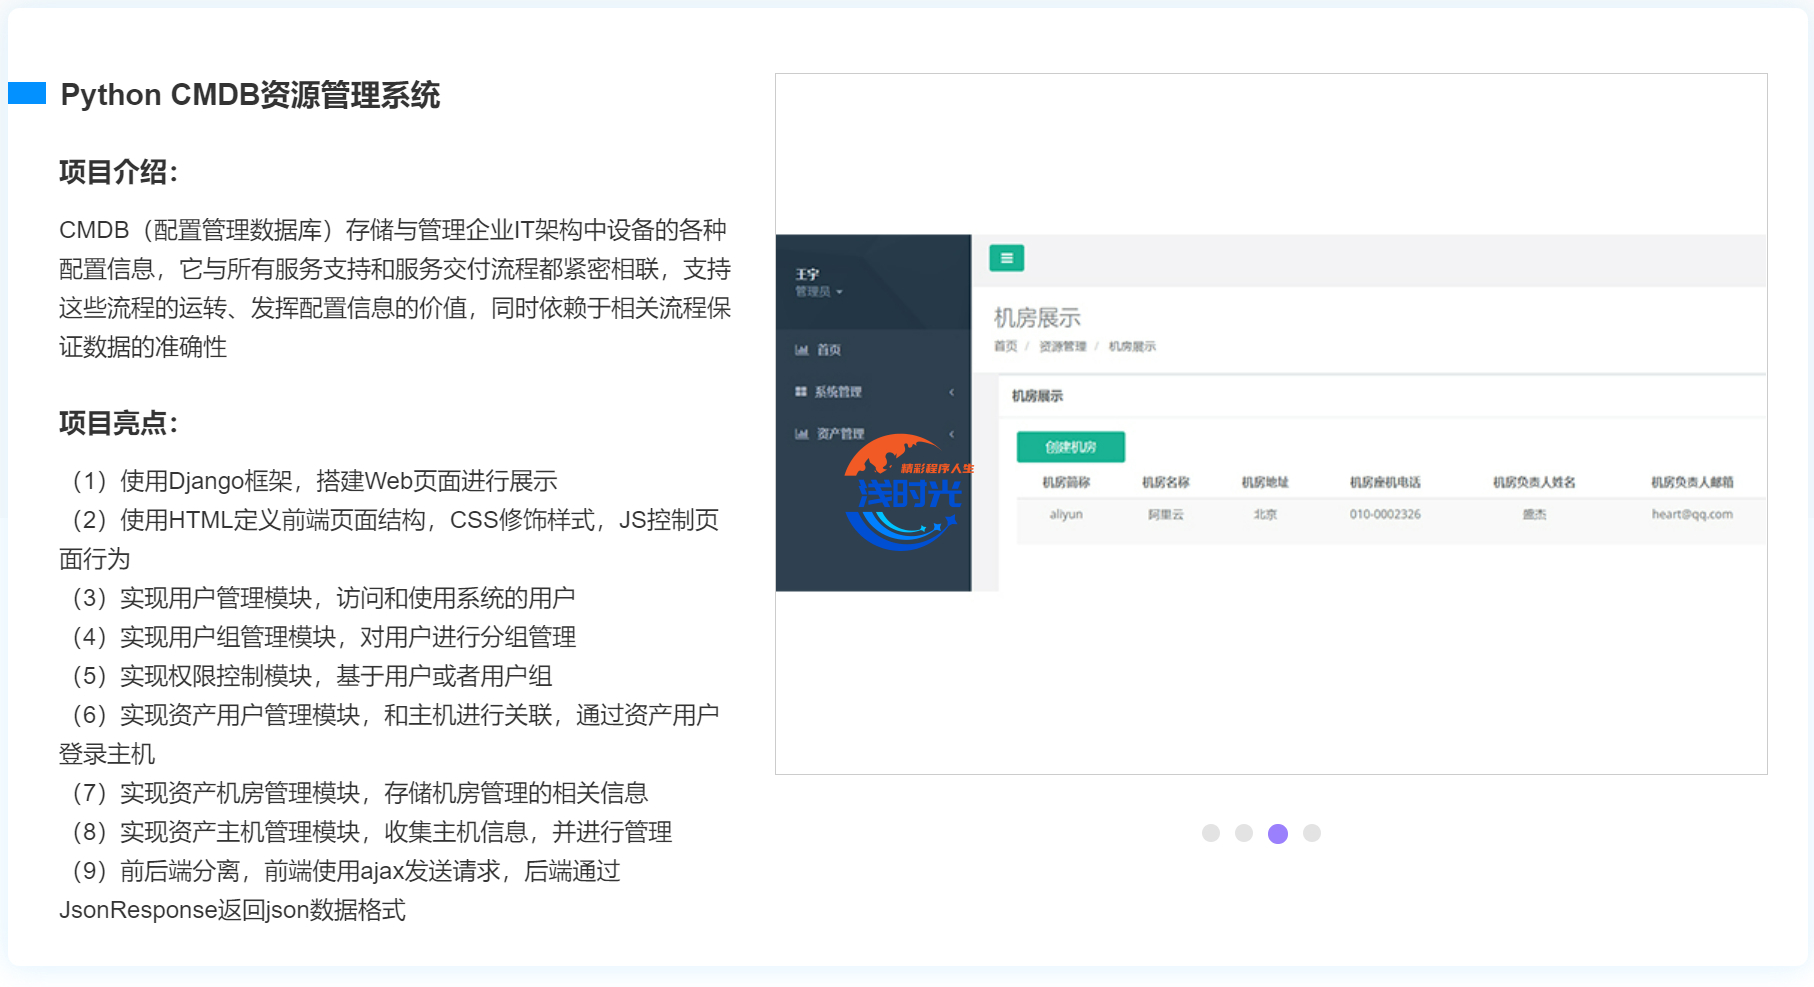Expand the 系统管理 chevron arrow
The width and height of the screenshot is (1814, 987).
[951, 392]
